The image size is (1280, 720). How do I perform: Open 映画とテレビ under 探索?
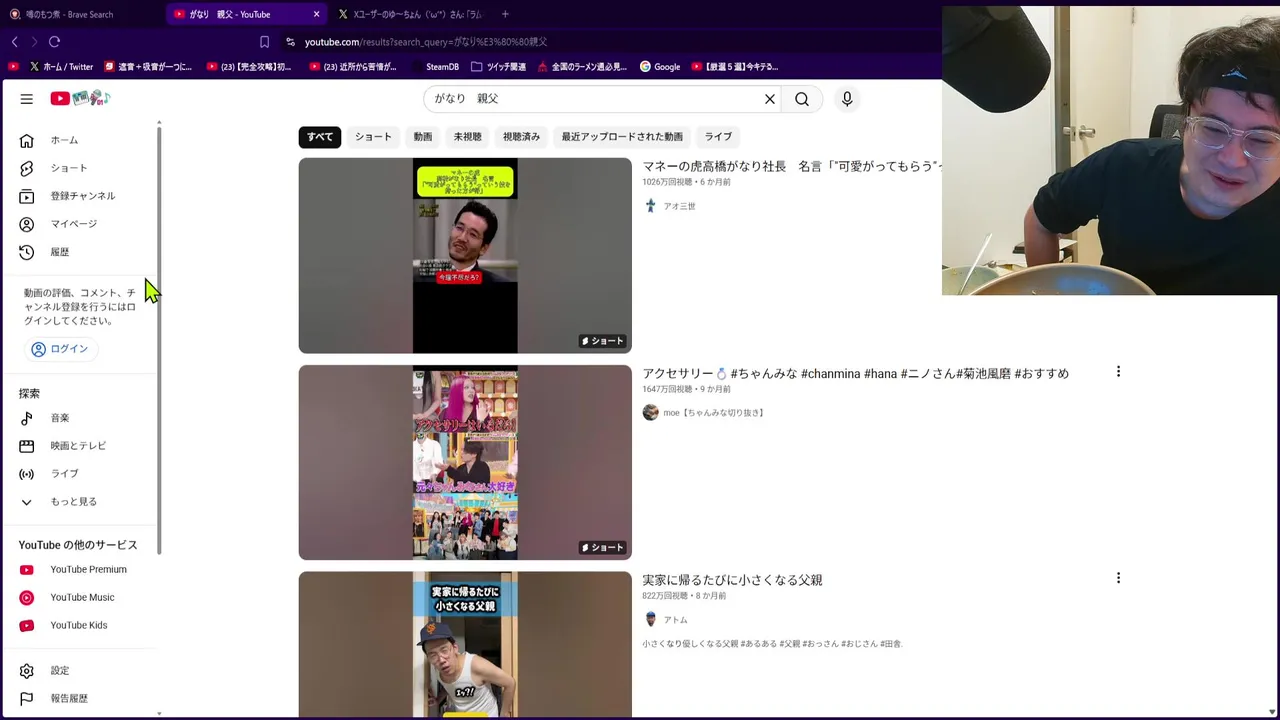[81, 446]
